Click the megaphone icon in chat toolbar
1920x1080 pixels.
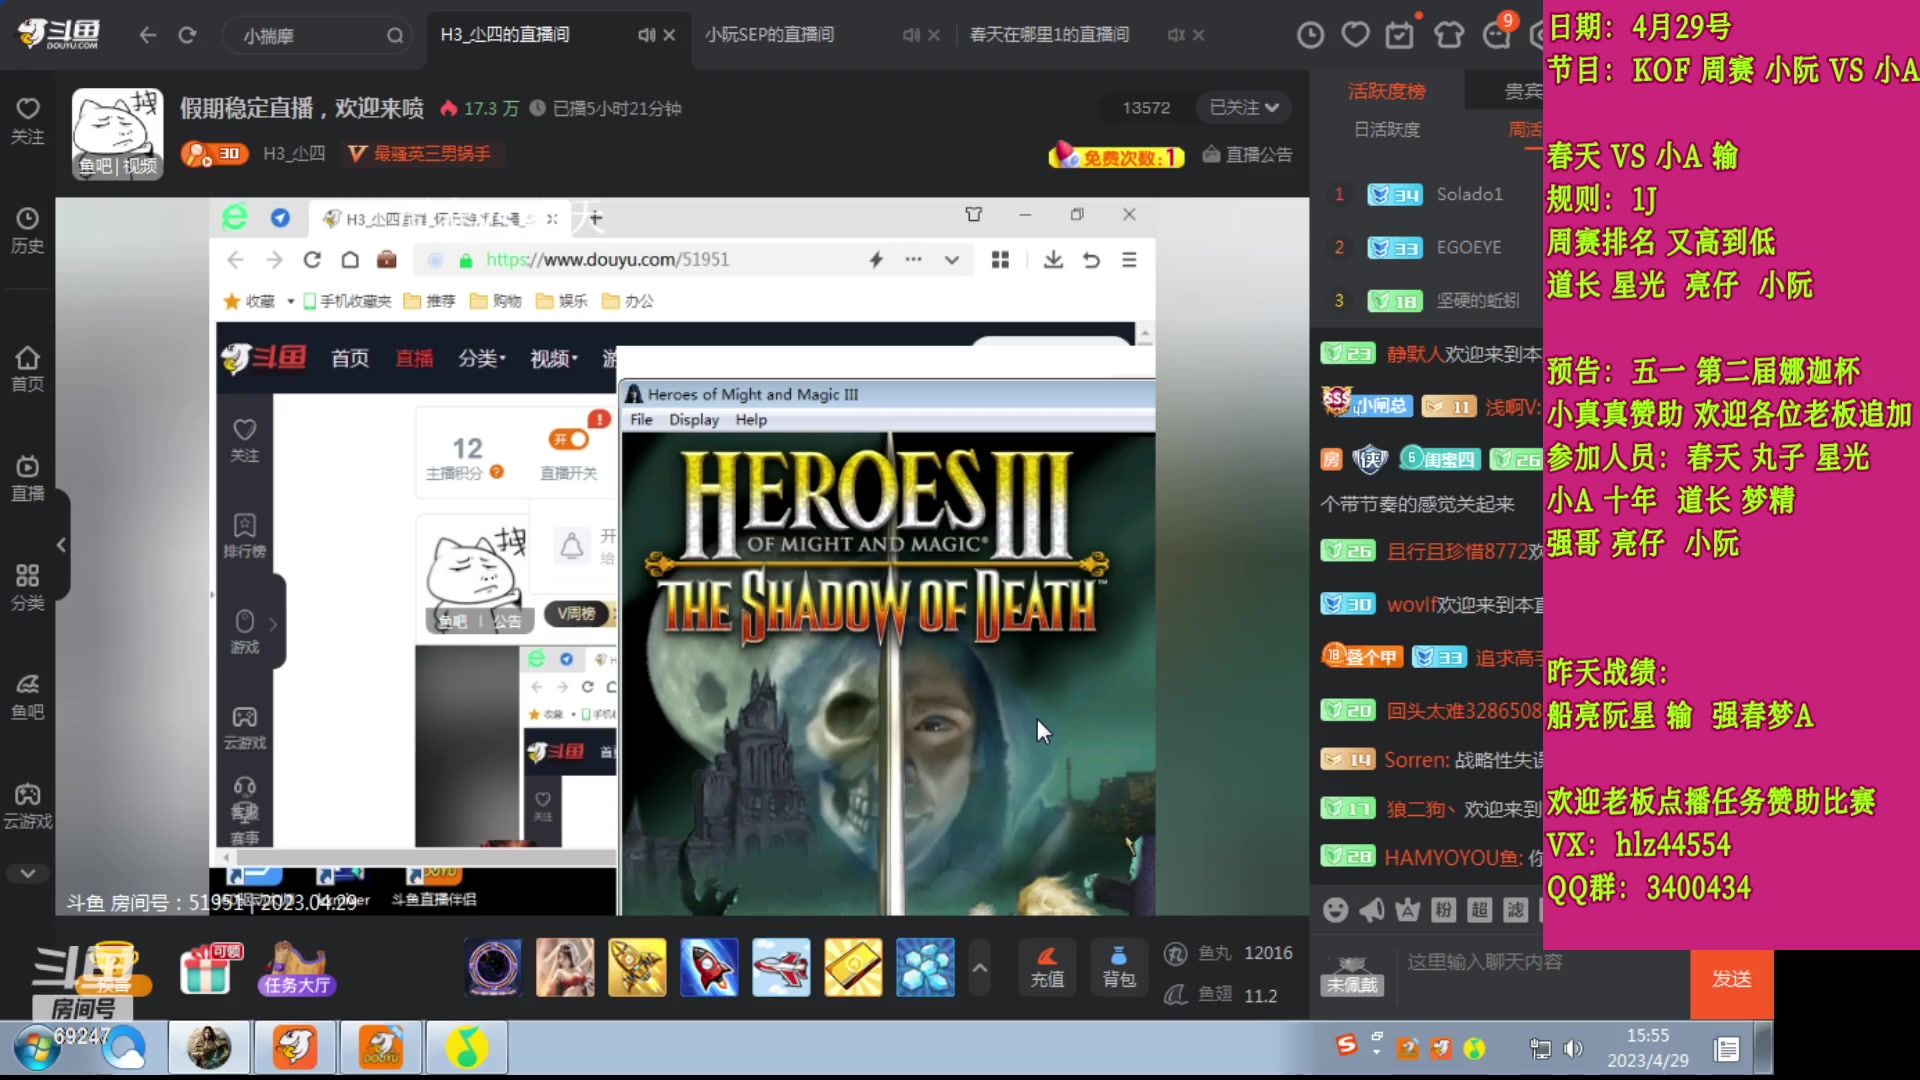point(1371,909)
